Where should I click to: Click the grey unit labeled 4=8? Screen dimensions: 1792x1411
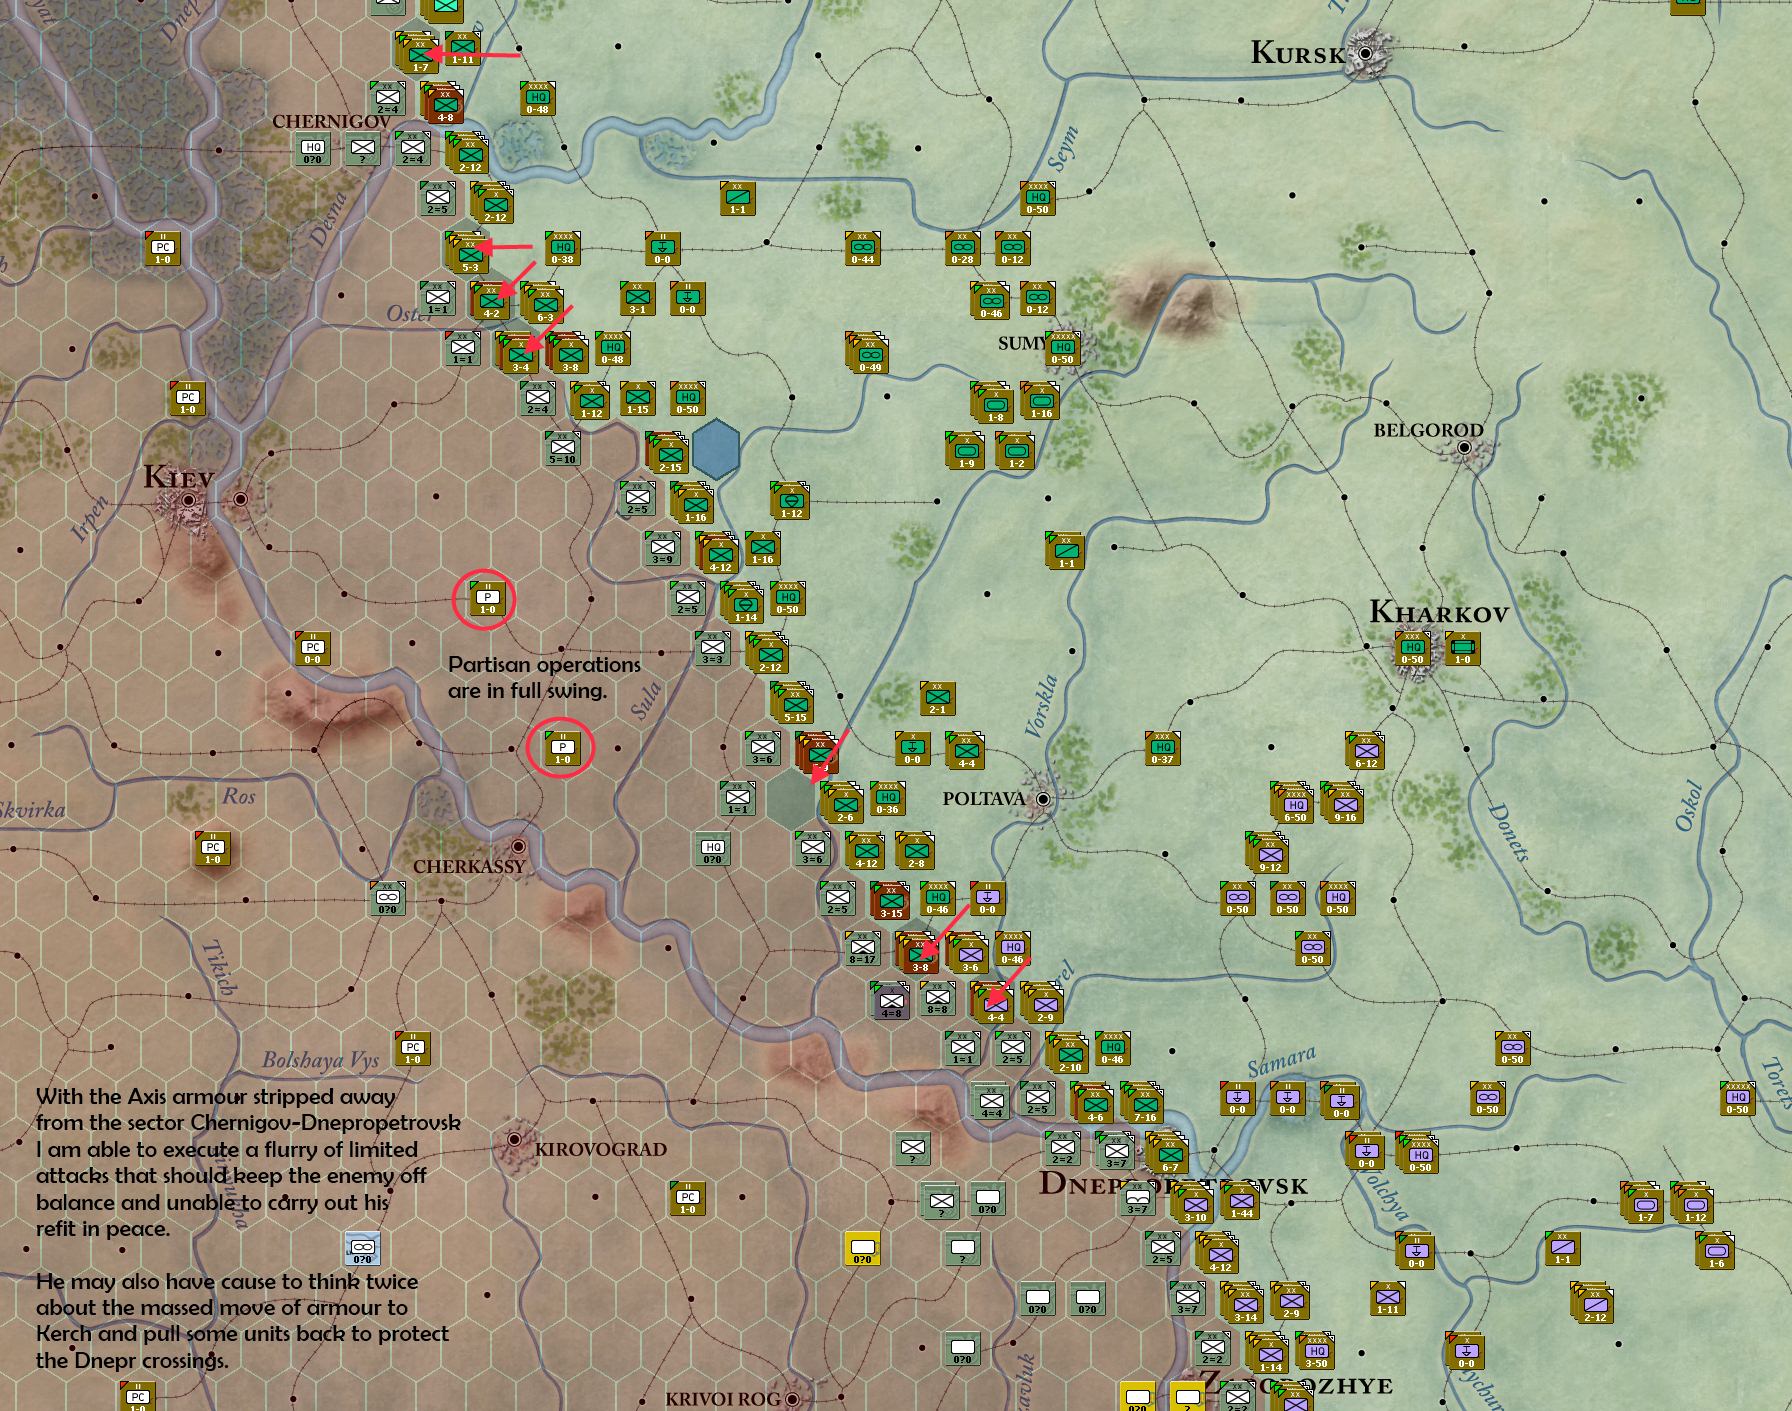pyautogui.click(x=889, y=1000)
